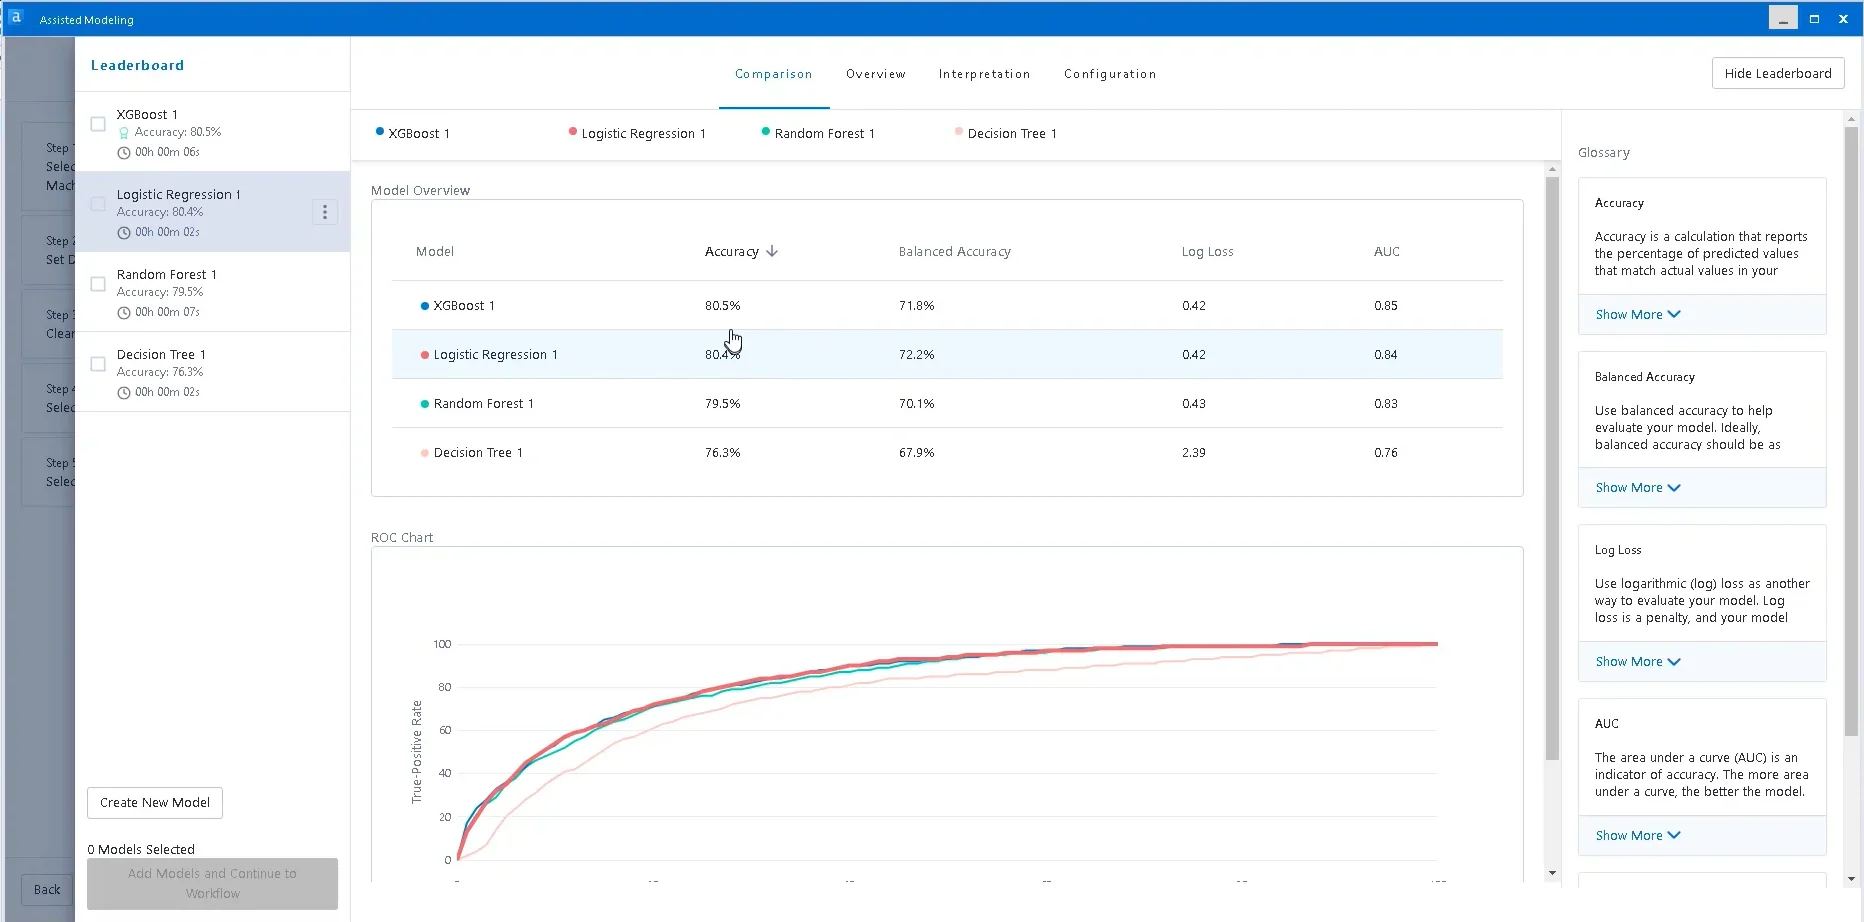The width and height of the screenshot is (1864, 922).
Task: Click Hide Leaderboard button
Action: [1778, 73]
